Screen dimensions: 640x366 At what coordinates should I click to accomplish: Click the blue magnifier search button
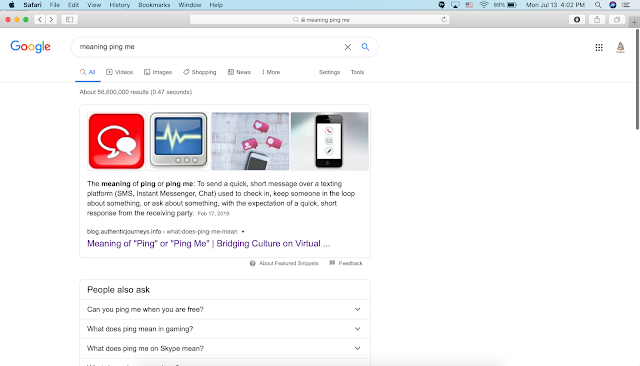[x=365, y=47]
